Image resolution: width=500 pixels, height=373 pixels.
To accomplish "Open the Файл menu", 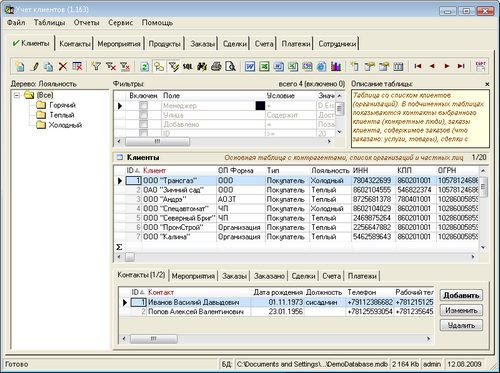I will (16, 23).
